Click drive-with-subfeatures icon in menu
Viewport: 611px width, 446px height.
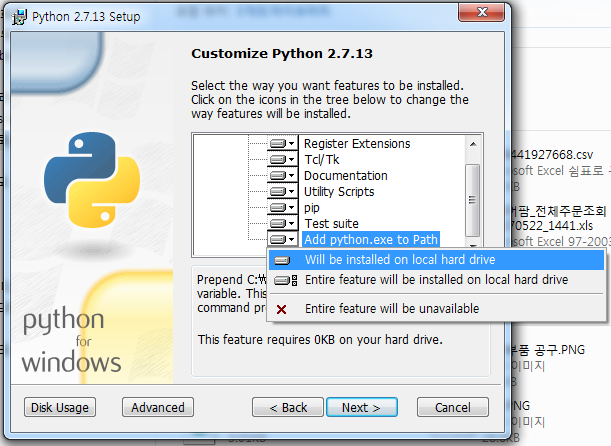286,280
